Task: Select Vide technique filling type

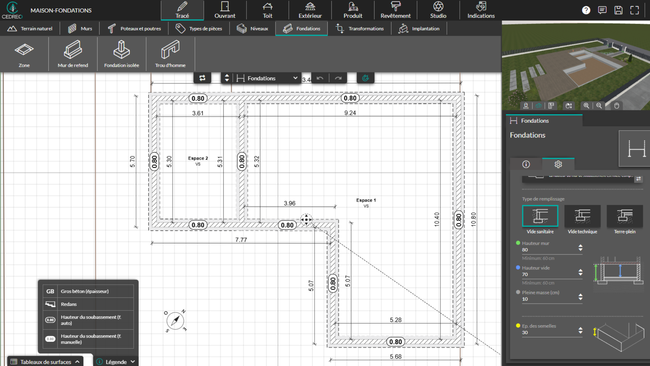Action: coord(582,220)
